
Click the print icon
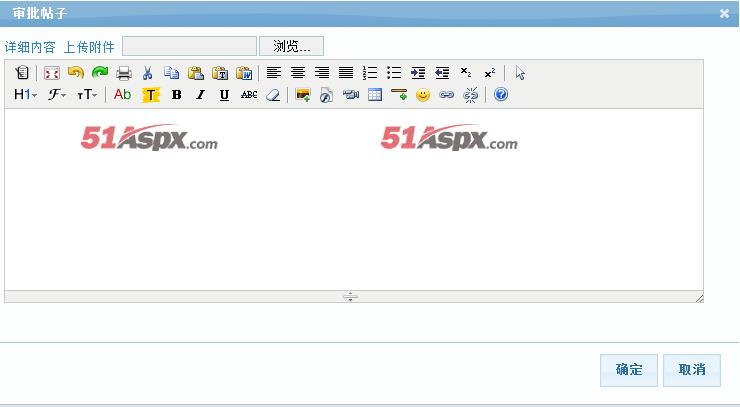pos(124,73)
